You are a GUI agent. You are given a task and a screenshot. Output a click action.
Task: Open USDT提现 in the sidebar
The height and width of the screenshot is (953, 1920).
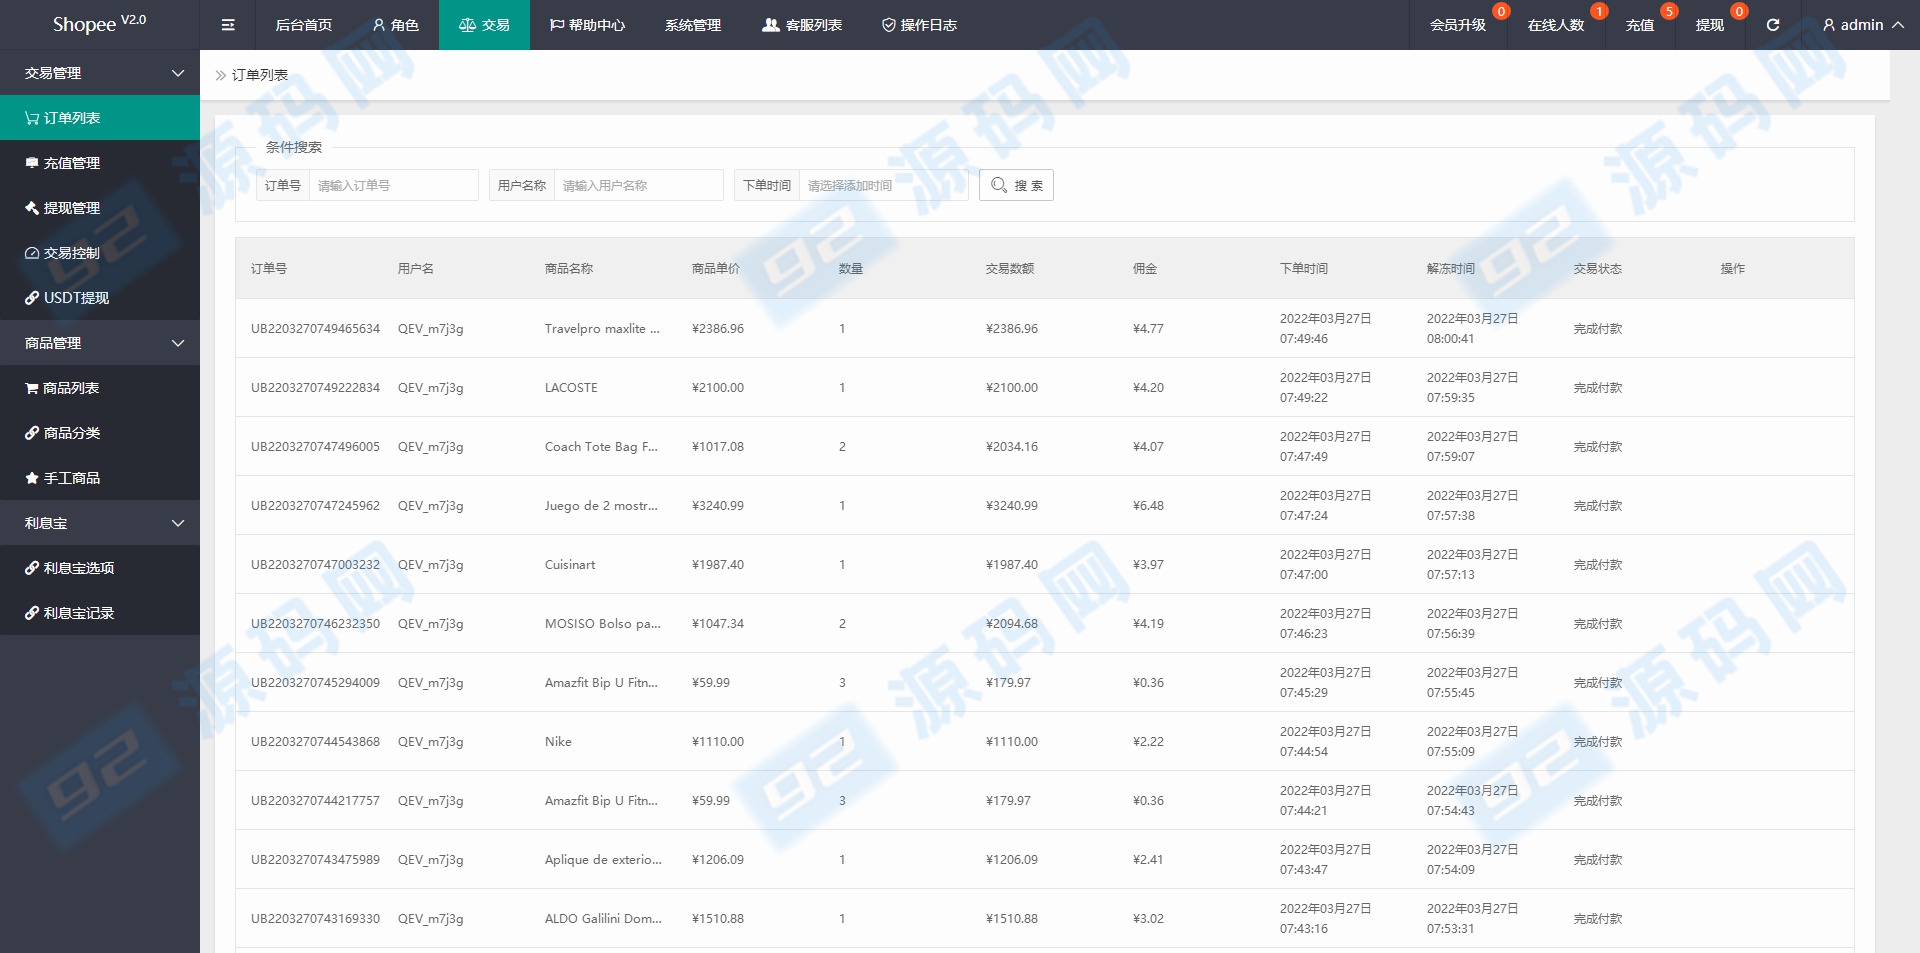[x=100, y=298]
